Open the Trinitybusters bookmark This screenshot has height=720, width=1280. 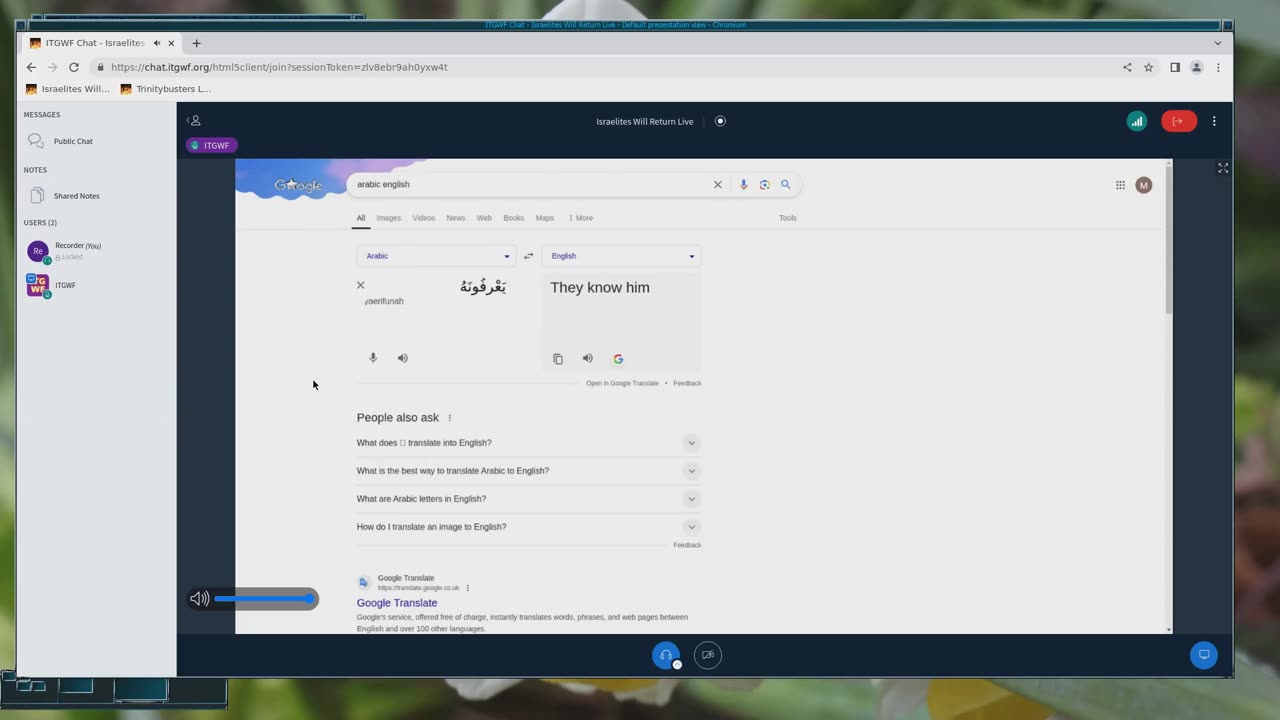pyautogui.click(x=166, y=89)
